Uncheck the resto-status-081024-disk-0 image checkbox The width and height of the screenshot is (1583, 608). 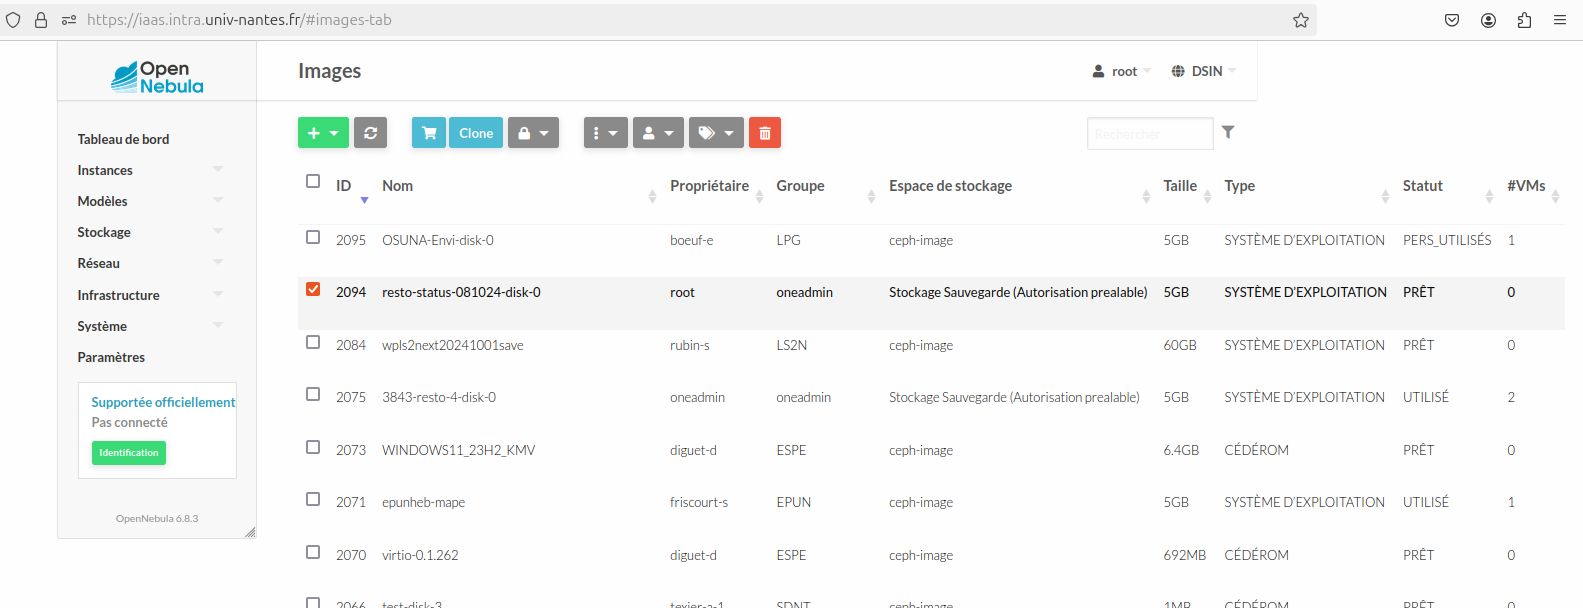313,290
